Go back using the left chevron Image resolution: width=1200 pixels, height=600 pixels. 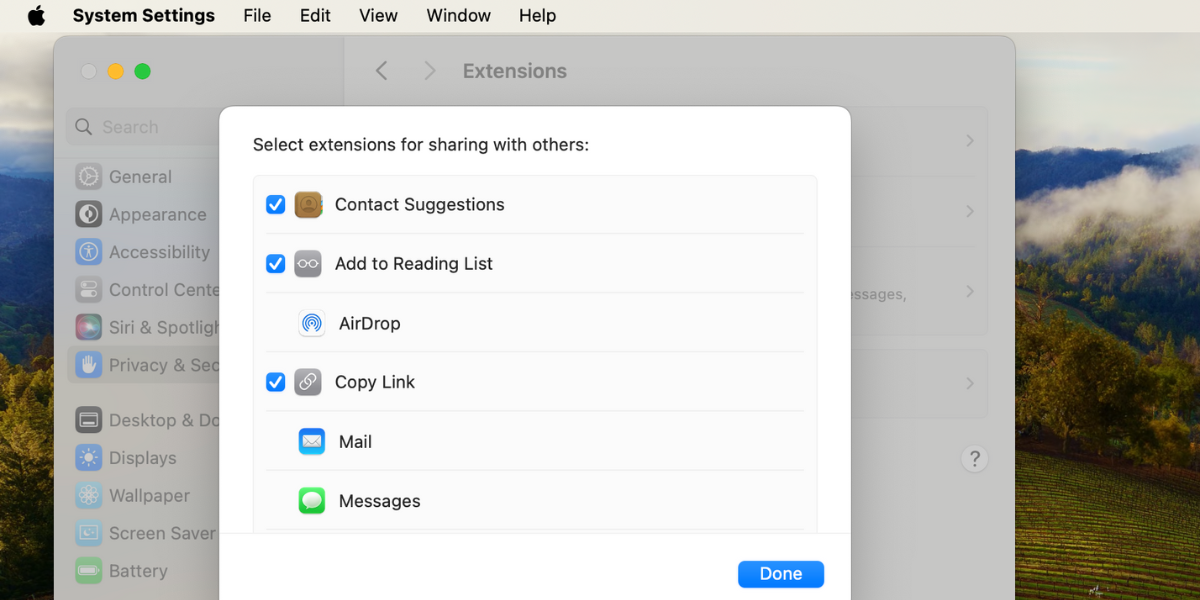click(381, 71)
